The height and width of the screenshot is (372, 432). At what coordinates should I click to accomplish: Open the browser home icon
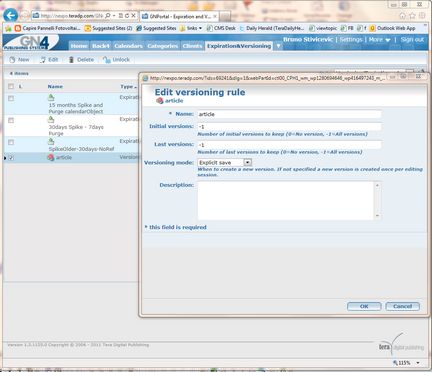403,16
